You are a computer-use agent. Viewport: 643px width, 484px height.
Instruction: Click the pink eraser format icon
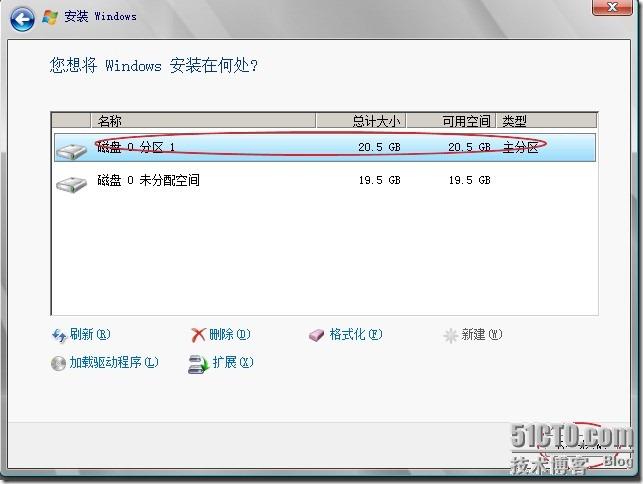pyautogui.click(x=316, y=336)
